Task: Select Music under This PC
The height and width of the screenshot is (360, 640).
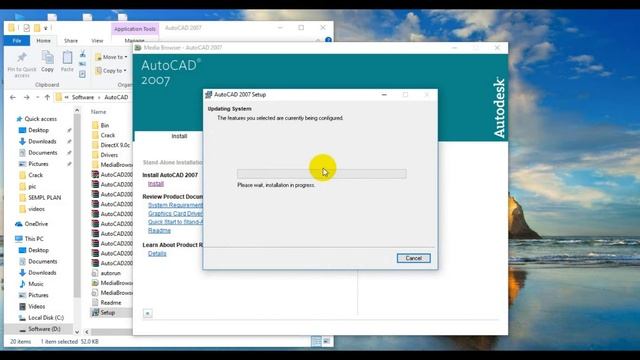Action: [x=36, y=284]
